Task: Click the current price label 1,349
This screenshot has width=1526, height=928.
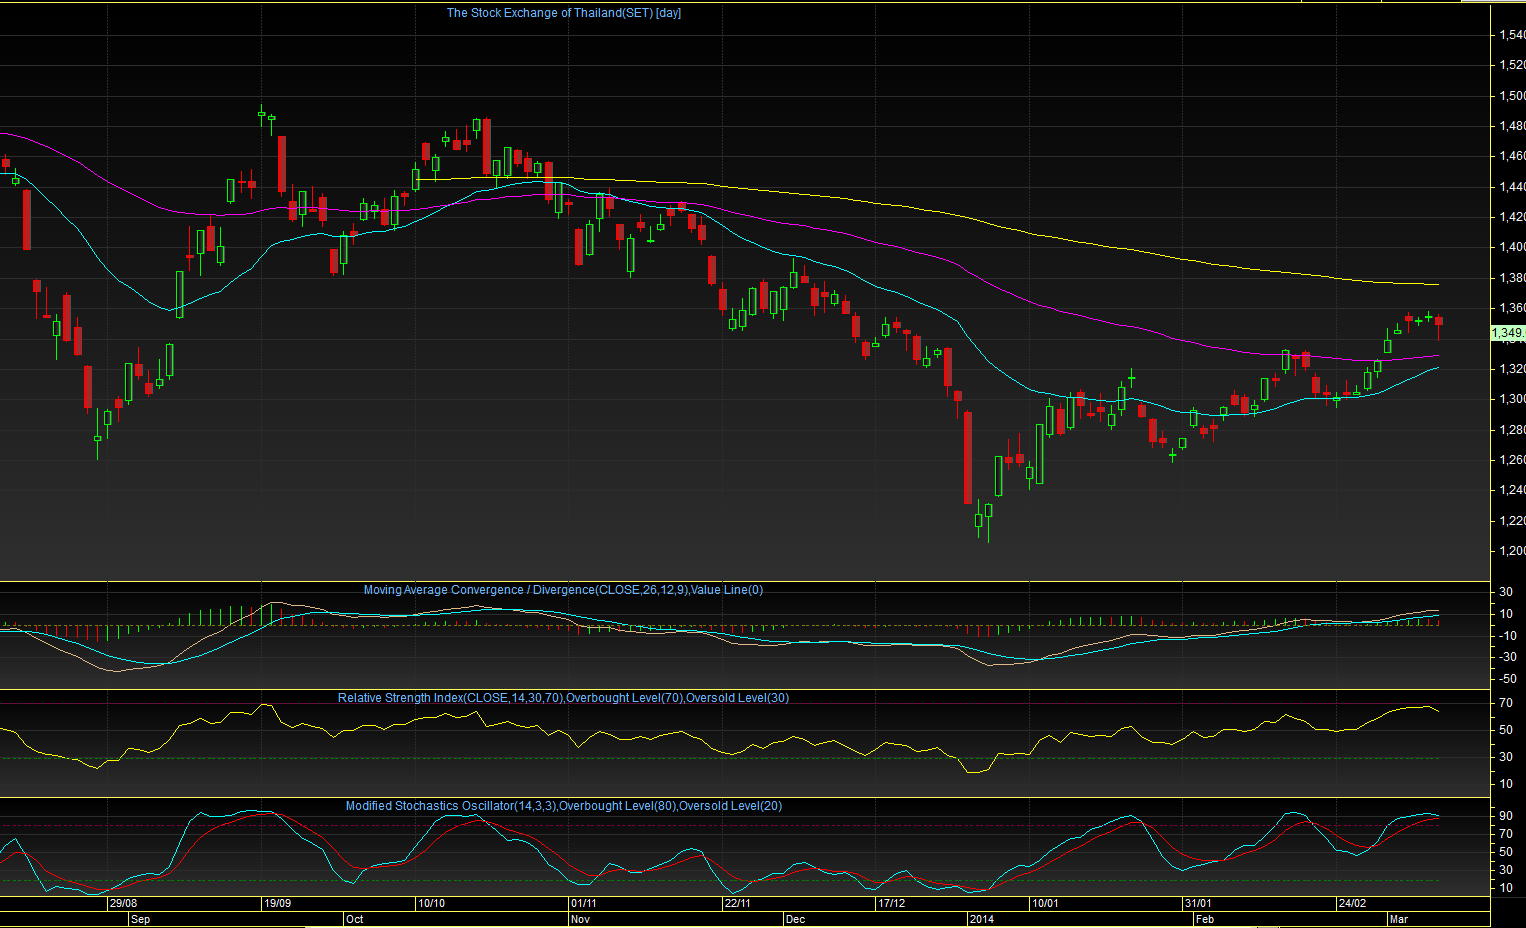Action: tap(1507, 333)
